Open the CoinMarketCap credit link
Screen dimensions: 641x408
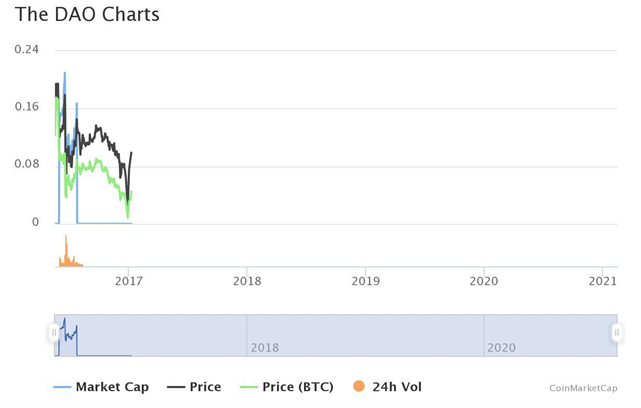click(583, 388)
